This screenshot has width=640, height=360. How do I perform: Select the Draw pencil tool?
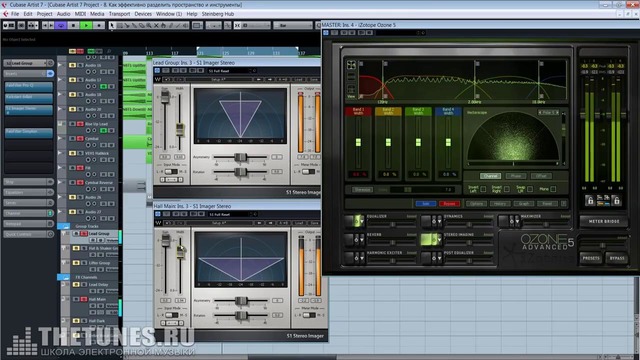click(x=171, y=25)
